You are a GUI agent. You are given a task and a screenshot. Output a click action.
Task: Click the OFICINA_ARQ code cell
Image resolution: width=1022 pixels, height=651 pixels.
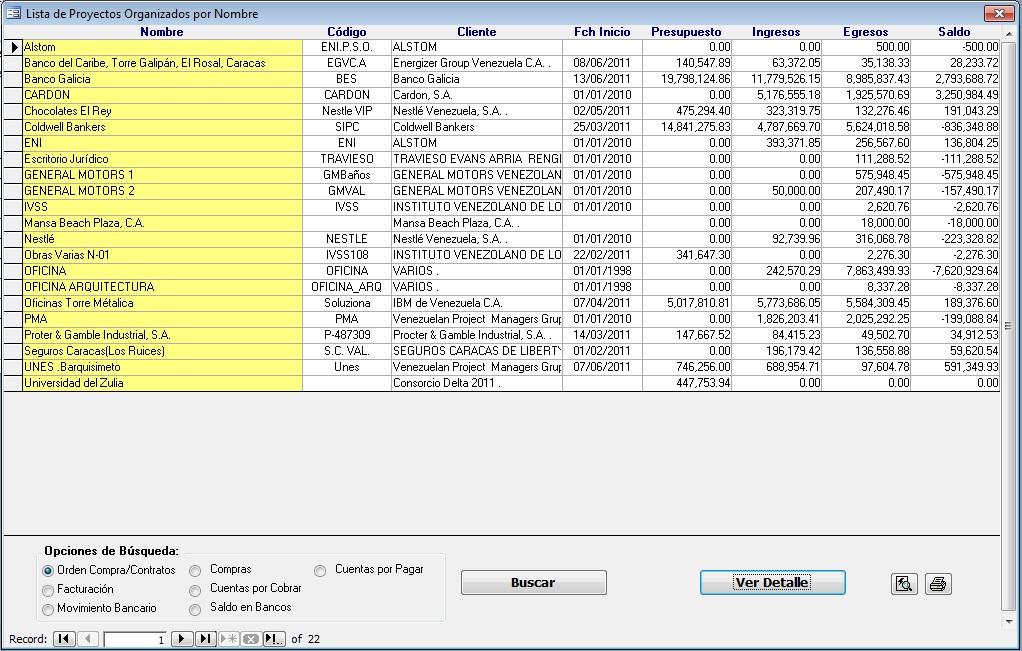pyautogui.click(x=347, y=287)
